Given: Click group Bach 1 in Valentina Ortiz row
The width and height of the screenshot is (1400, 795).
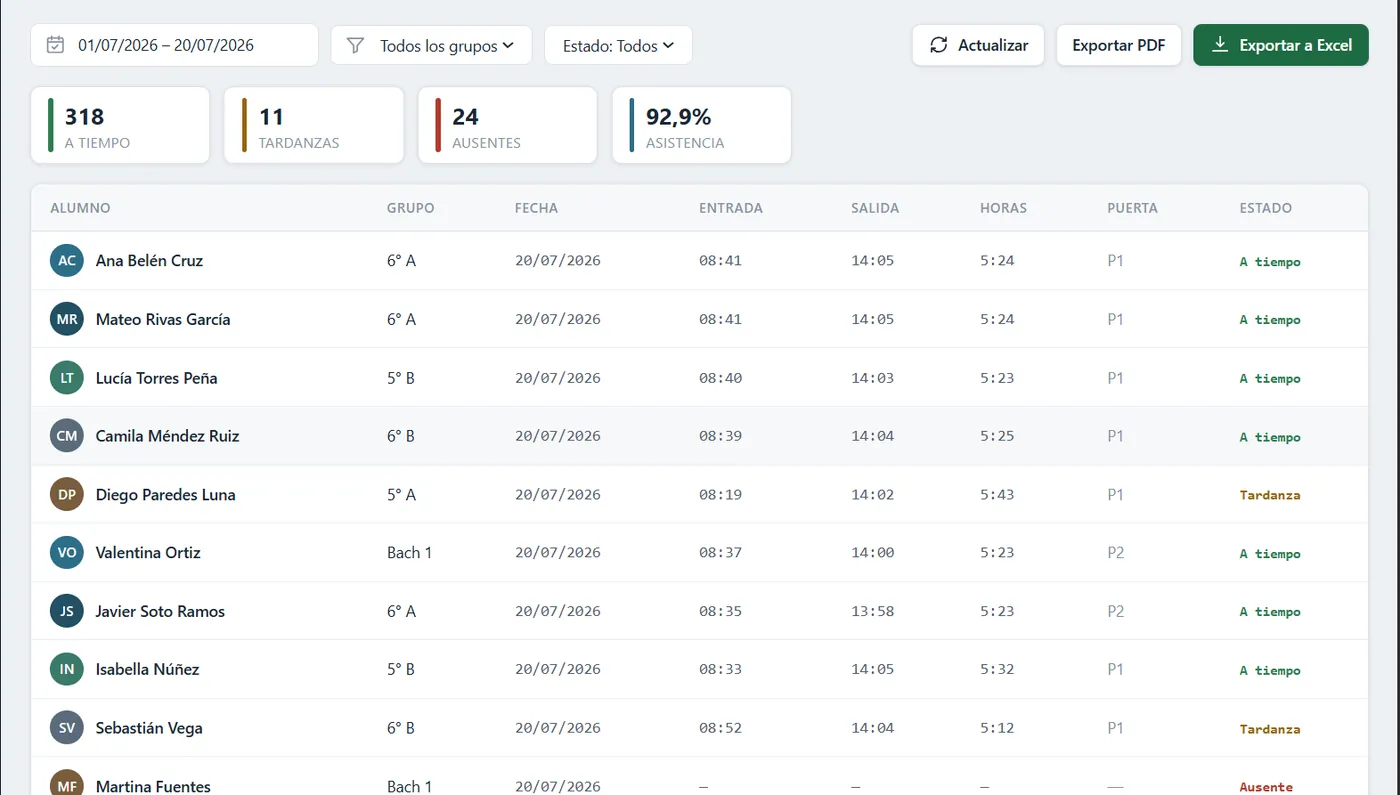Looking at the screenshot, I should [x=410, y=553].
